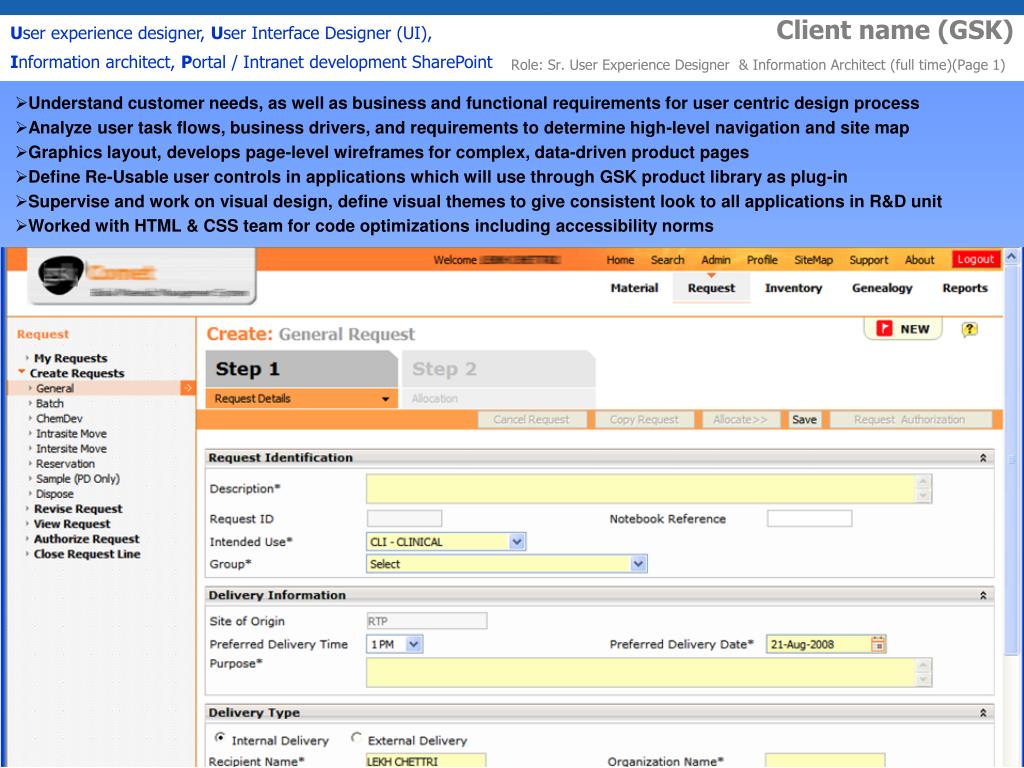The height and width of the screenshot is (768, 1024).
Task: Click the Notebook Reference input field
Action: pyautogui.click(x=810, y=519)
